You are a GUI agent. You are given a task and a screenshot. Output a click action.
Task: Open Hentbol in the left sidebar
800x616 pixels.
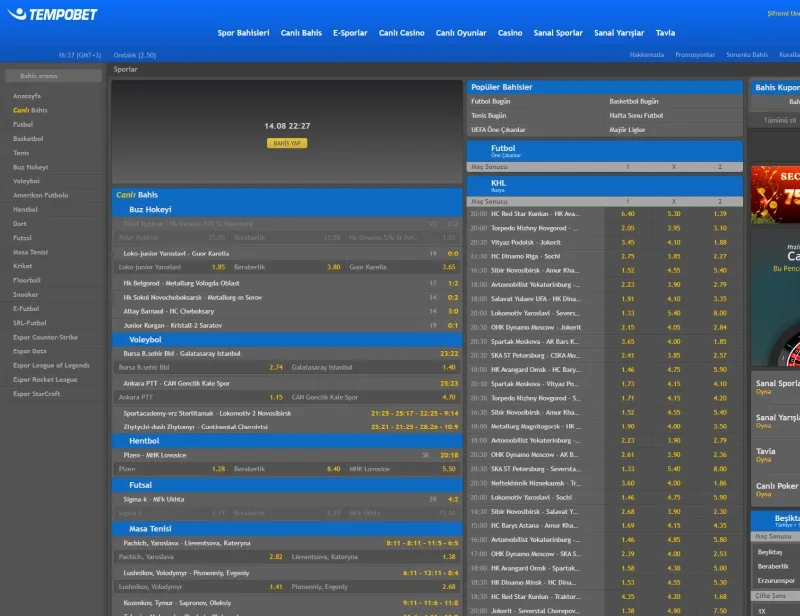(25, 210)
